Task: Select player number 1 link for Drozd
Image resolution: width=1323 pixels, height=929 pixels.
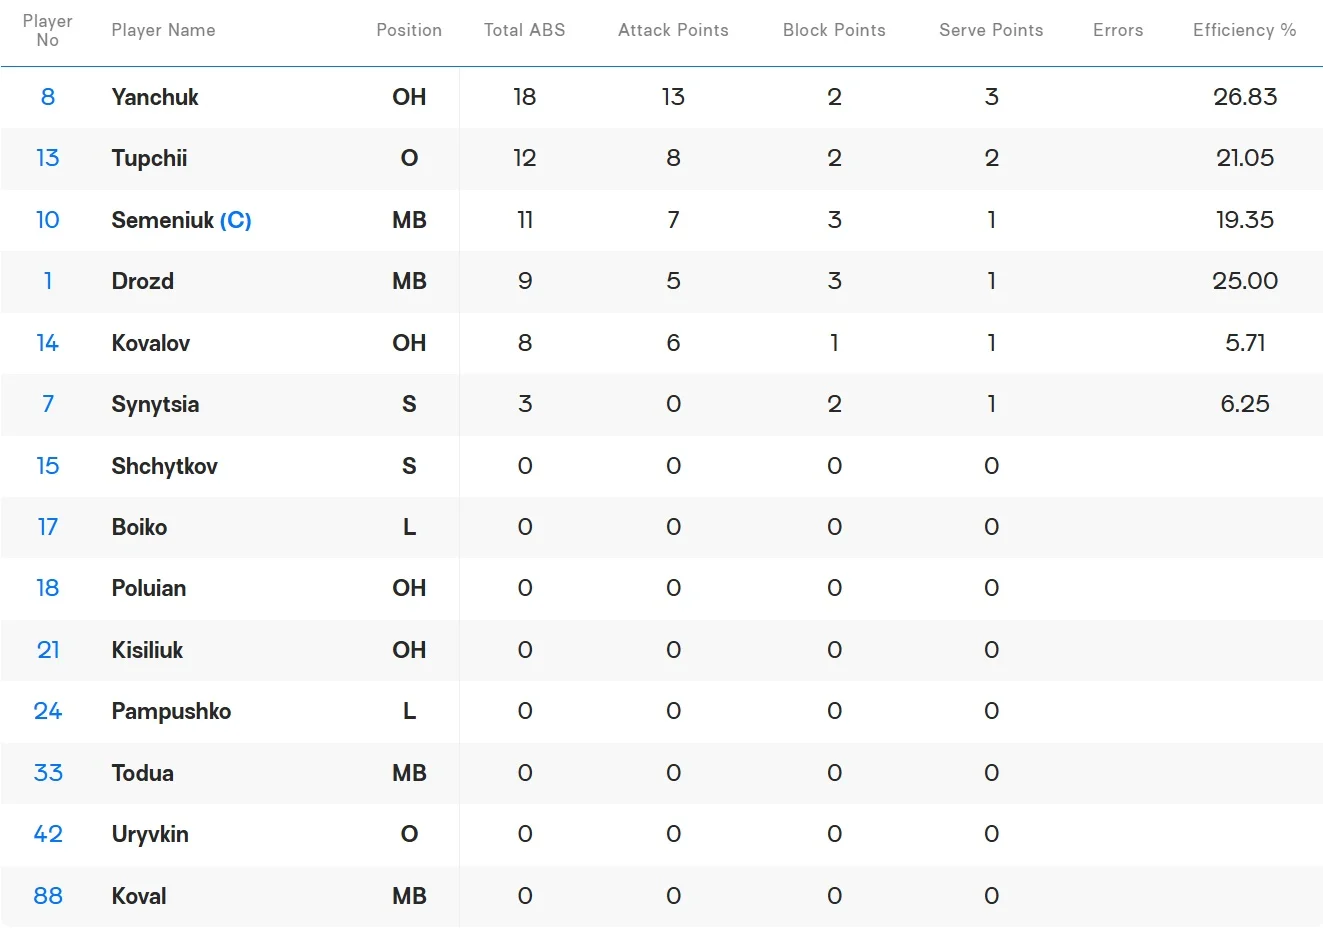Action: (48, 281)
